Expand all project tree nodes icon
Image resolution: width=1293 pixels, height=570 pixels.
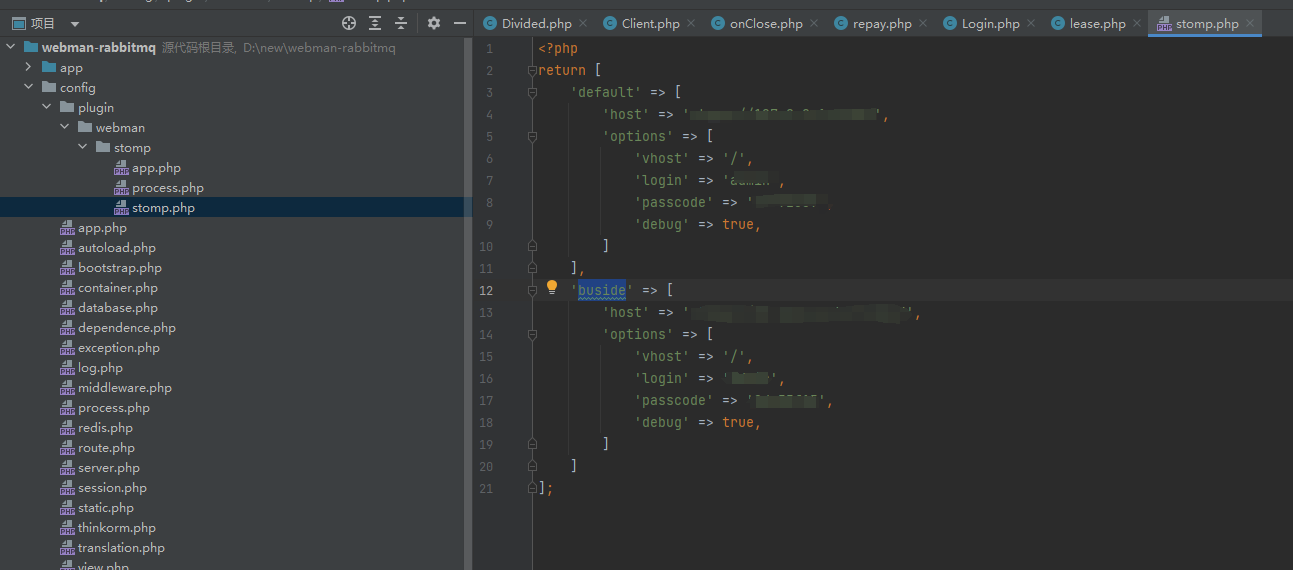point(375,23)
